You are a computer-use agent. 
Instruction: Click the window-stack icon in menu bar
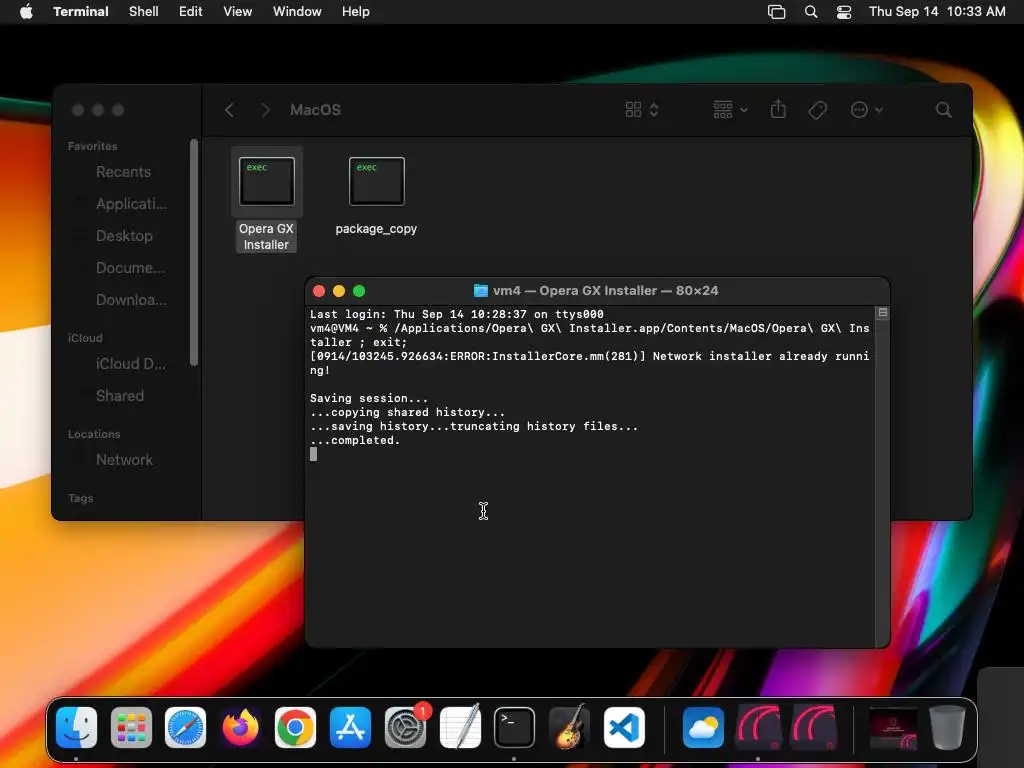coord(776,12)
